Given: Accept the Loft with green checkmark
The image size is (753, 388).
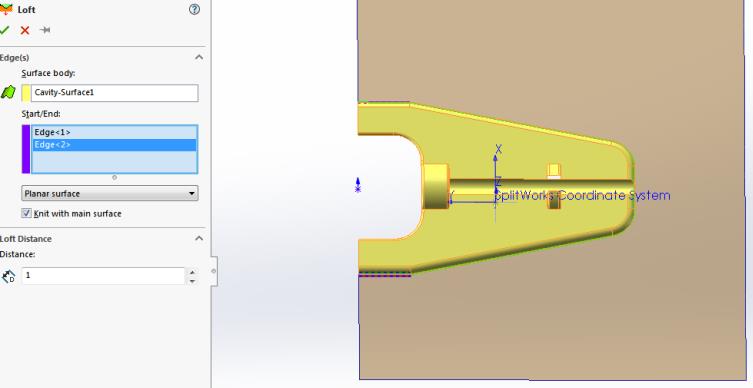Looking at the screenshot, I should coord(4,30).
